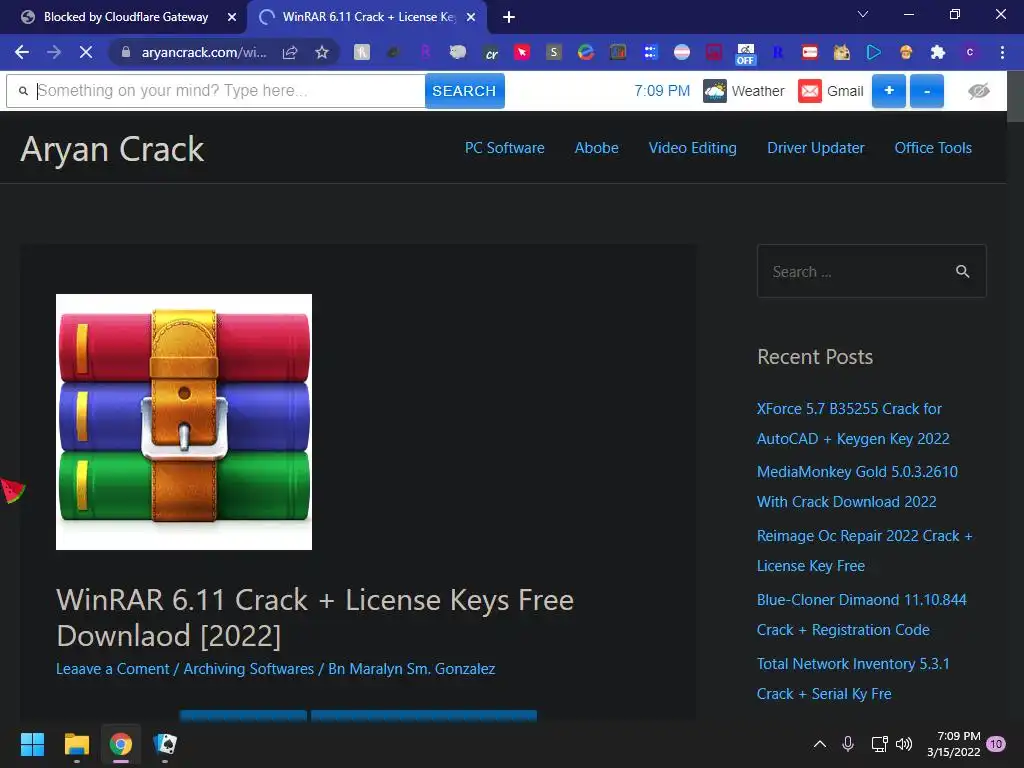The height and width of the screenshot is (768, 1024).
Task: Open Solitaire cards app in taskbar
Action: point(165,744)
